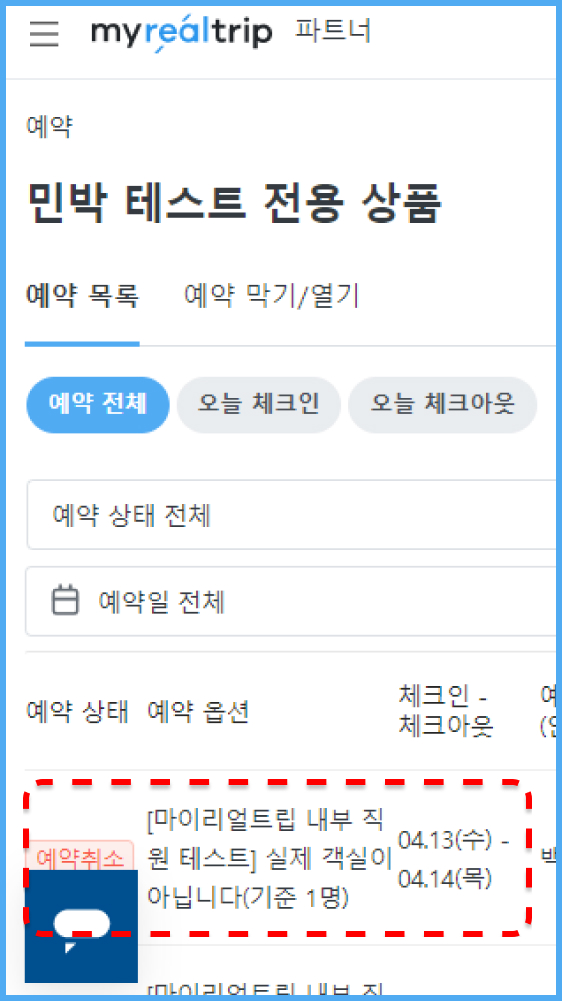
Task: Open the 예약일 전체 date selector
Action: 294,601
